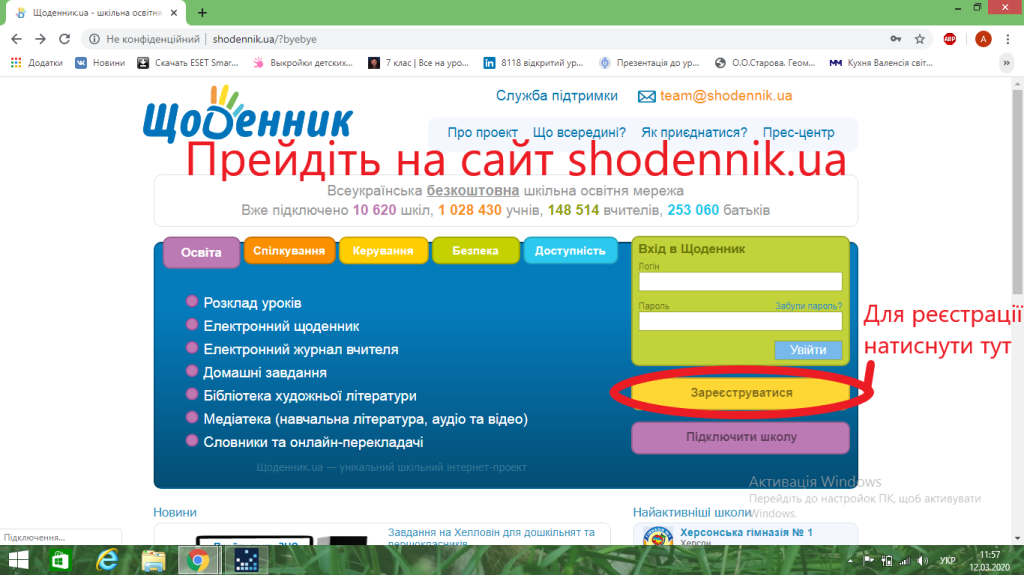Click the saved password key icon

coord(896,39)
